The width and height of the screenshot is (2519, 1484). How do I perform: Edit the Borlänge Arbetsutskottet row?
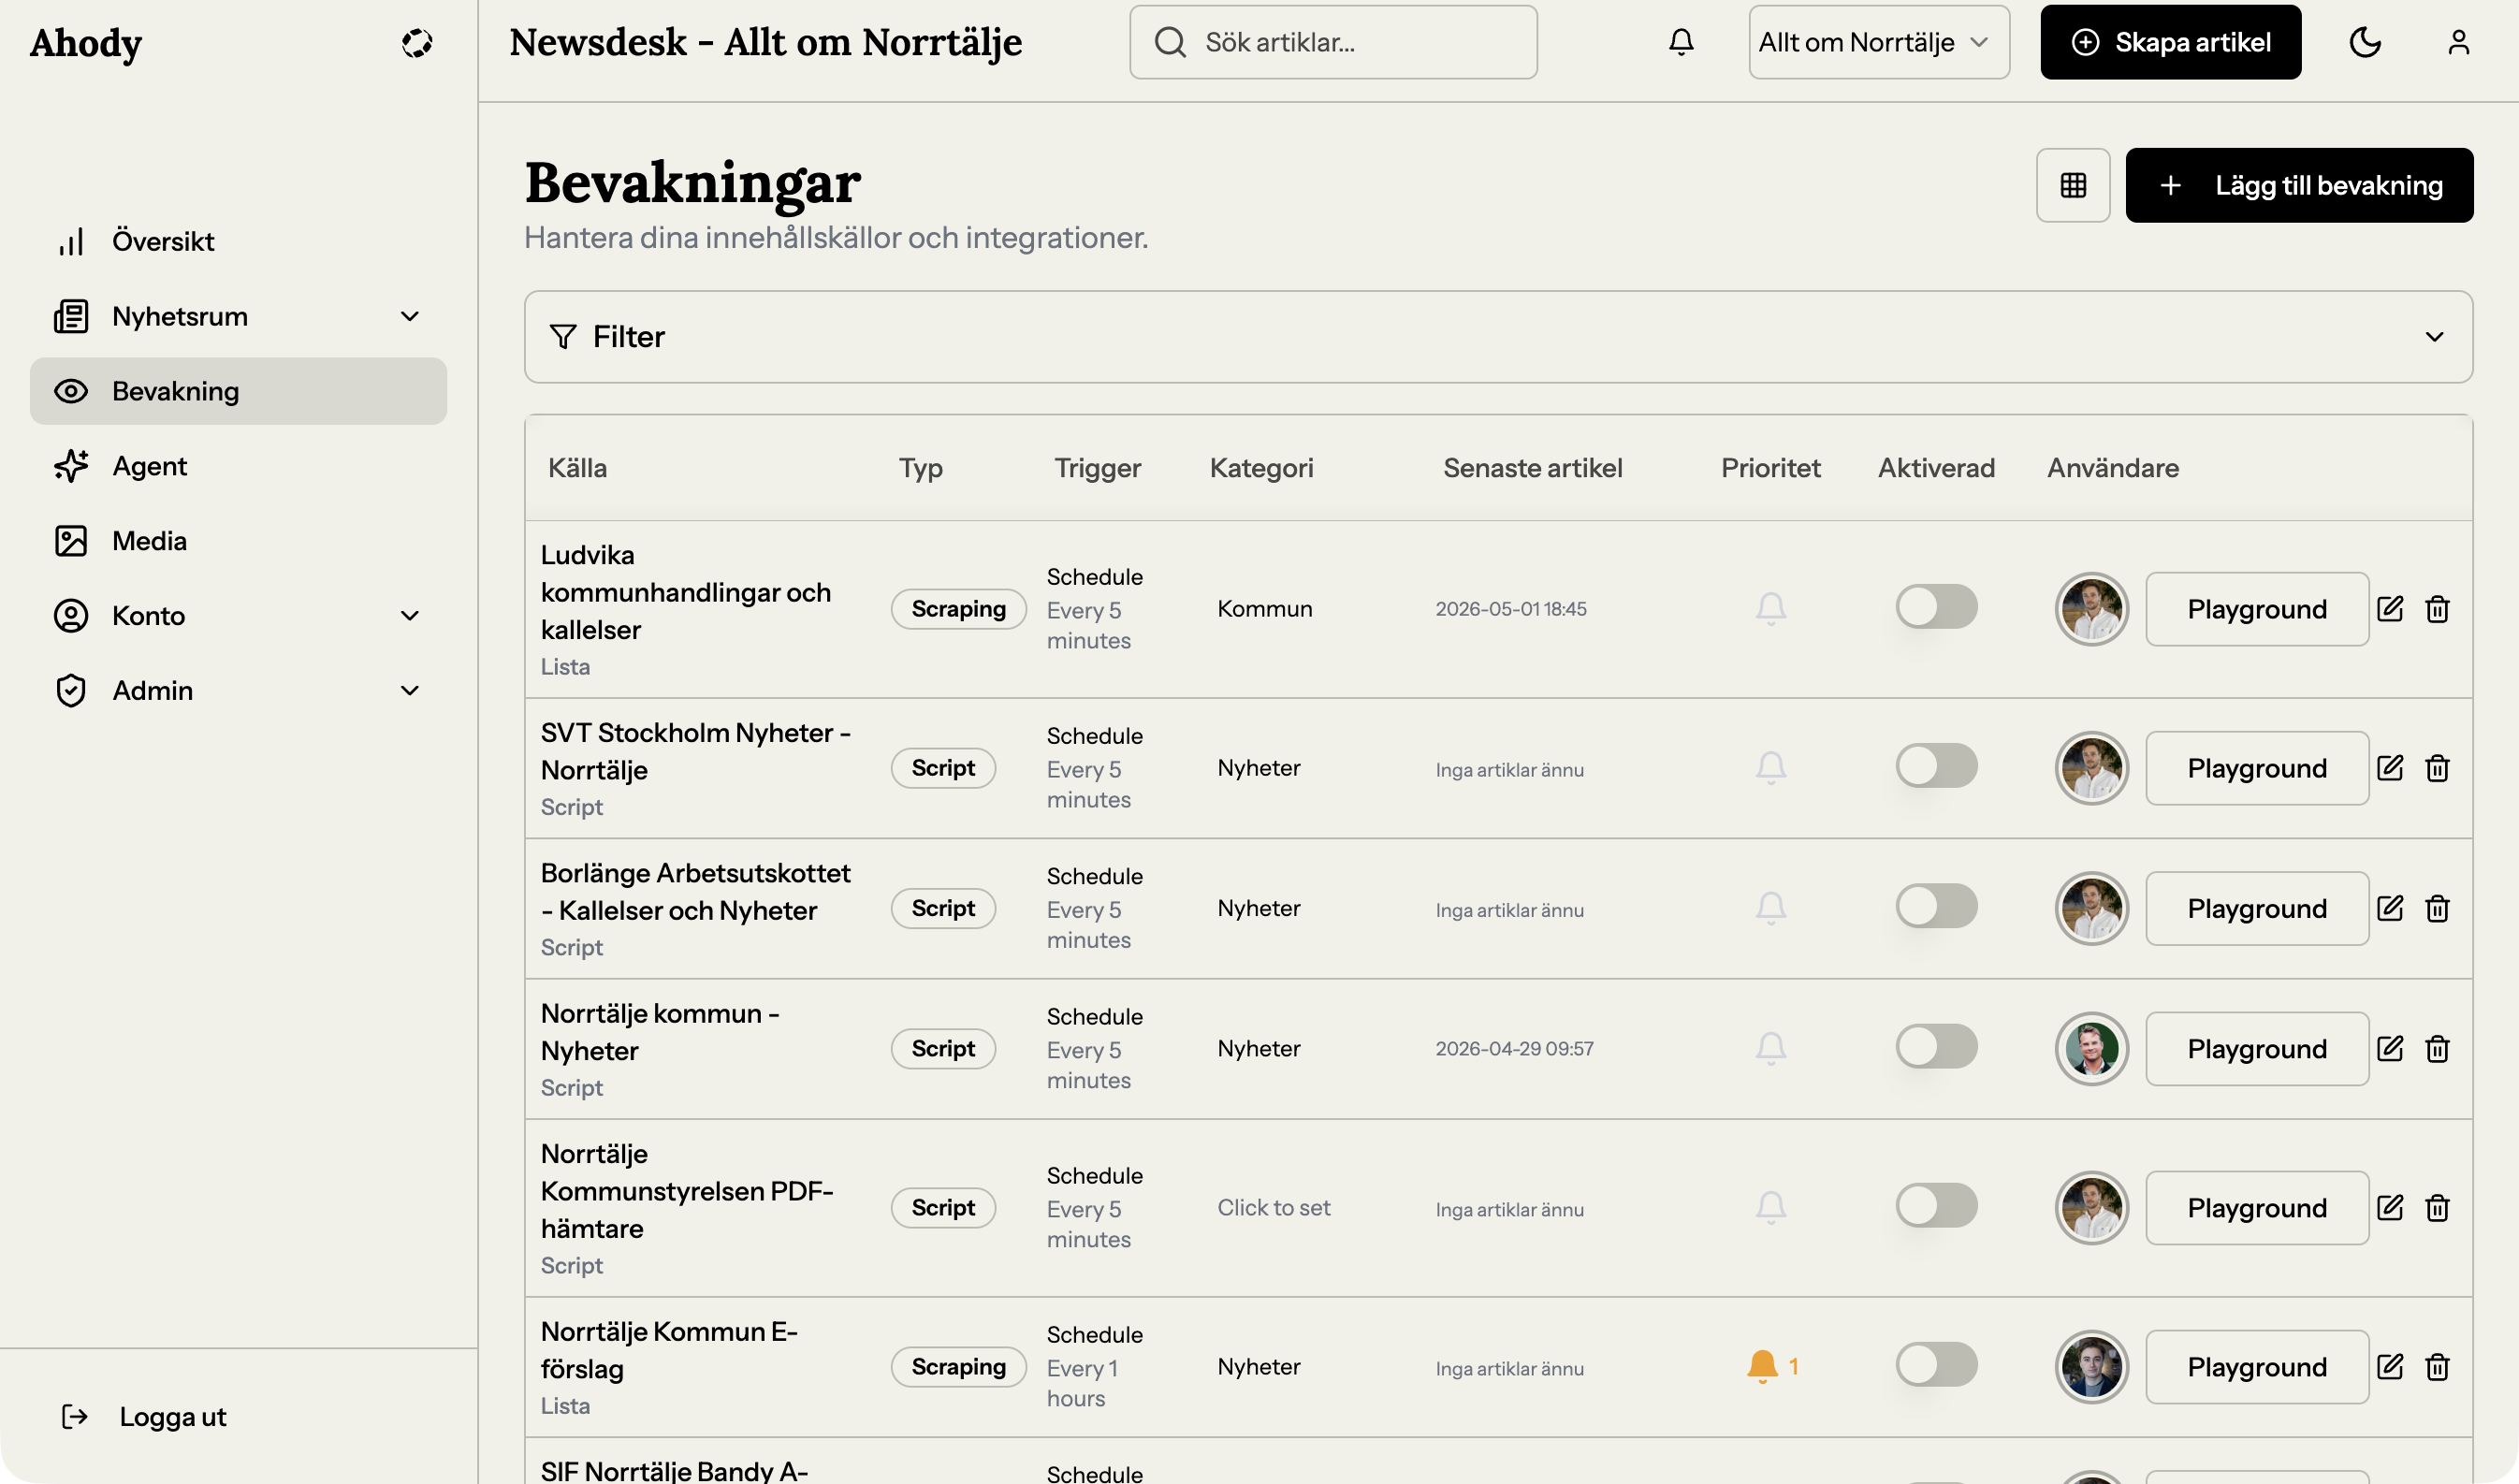click(x=2390, y=907)
